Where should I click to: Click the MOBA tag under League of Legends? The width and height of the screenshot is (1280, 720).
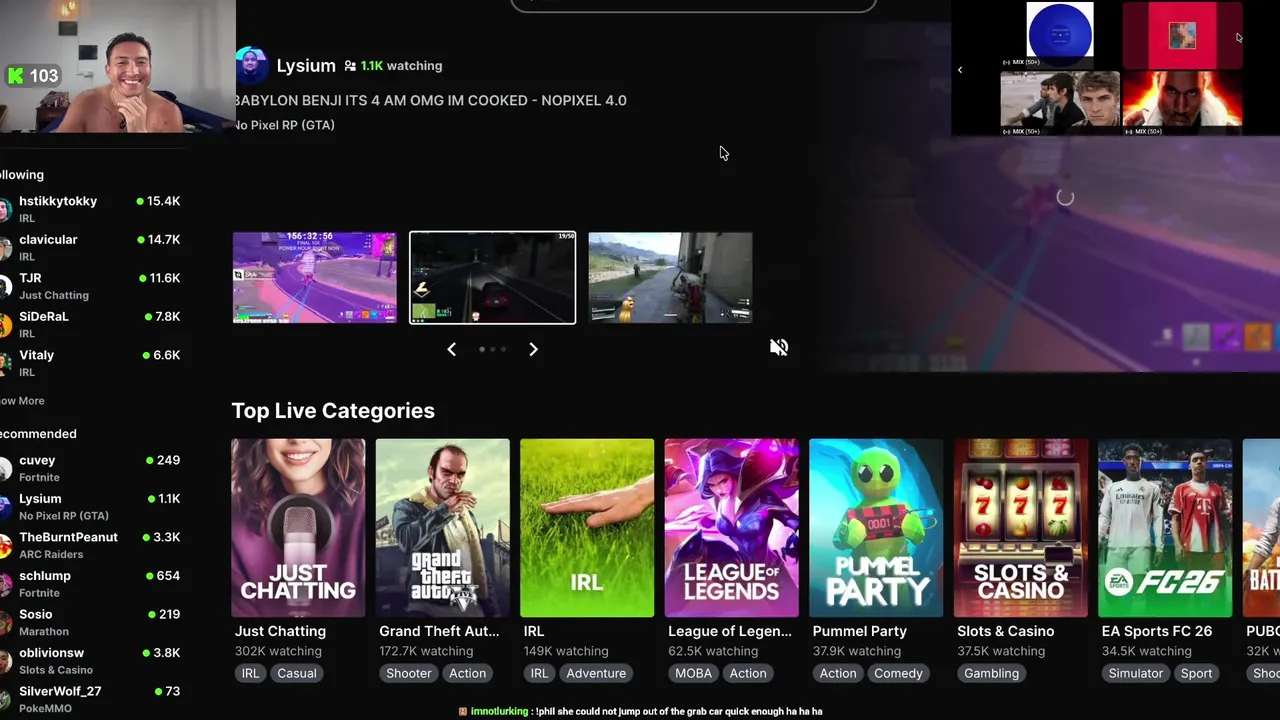[x=693, y=673]
